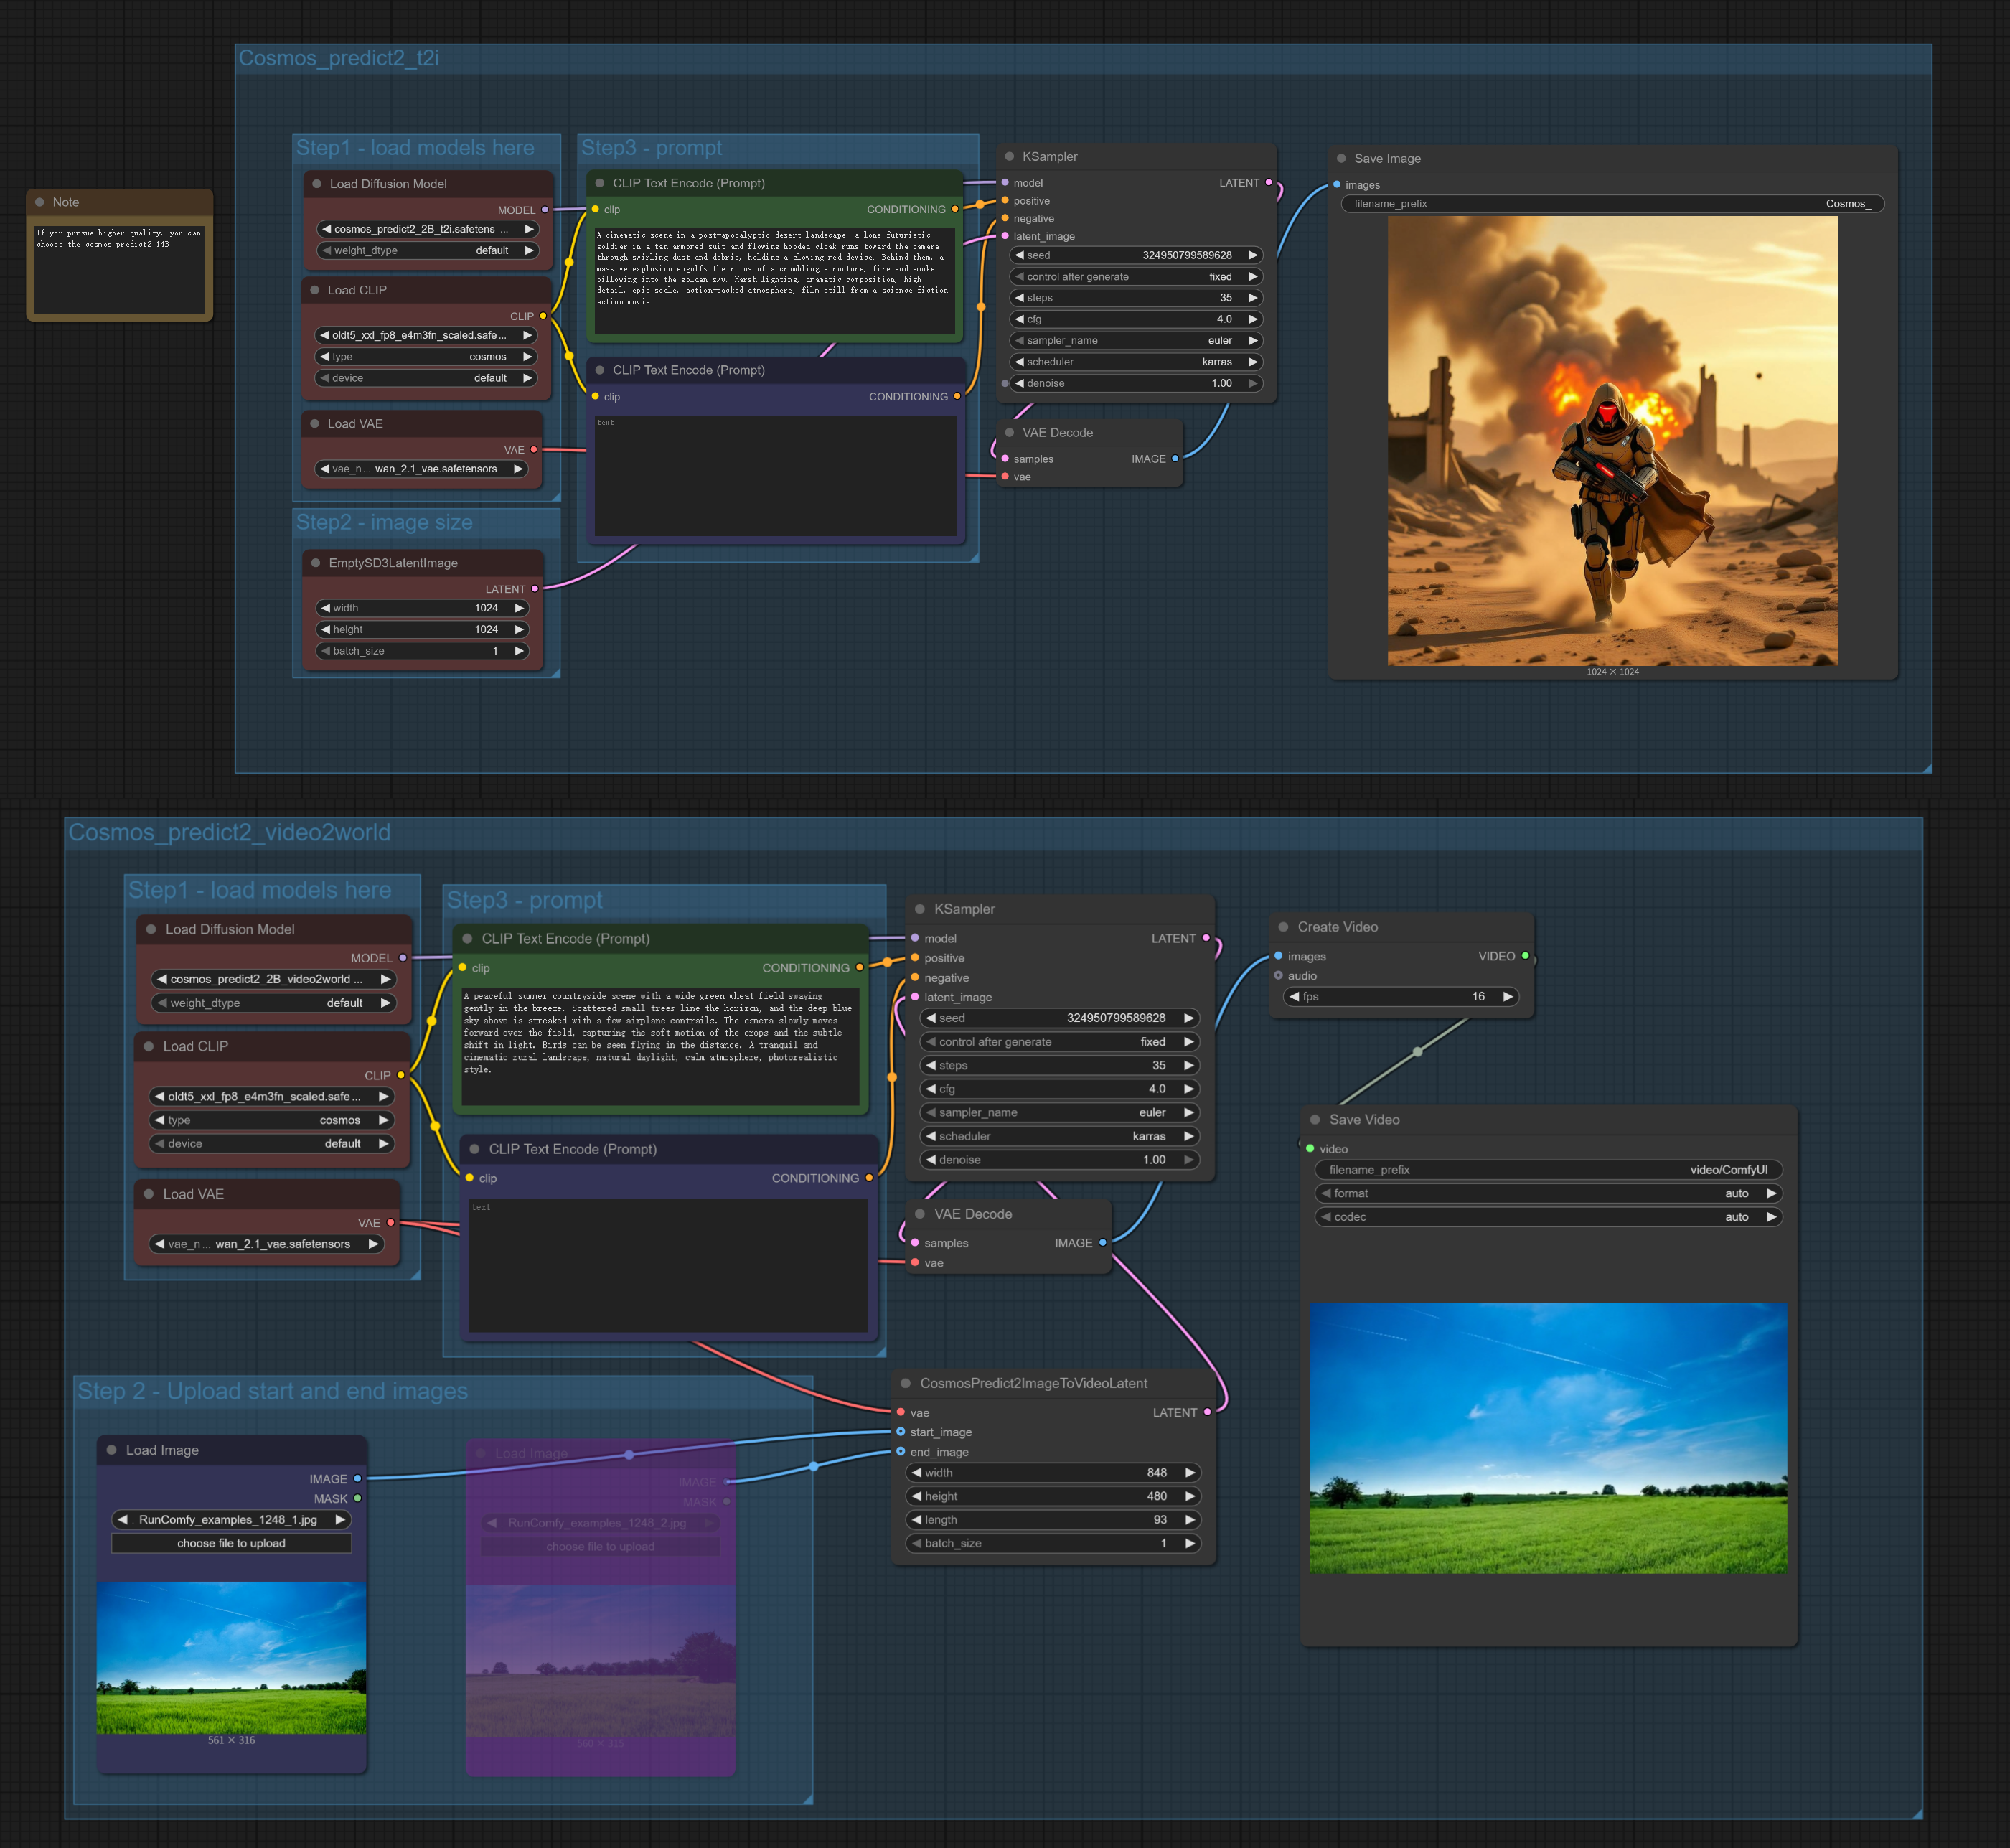Viewport: 2010px width, 1848px height.
Task: Increase cfg with right arrow in video2world KSampler
Action: pos(1188,1089)
